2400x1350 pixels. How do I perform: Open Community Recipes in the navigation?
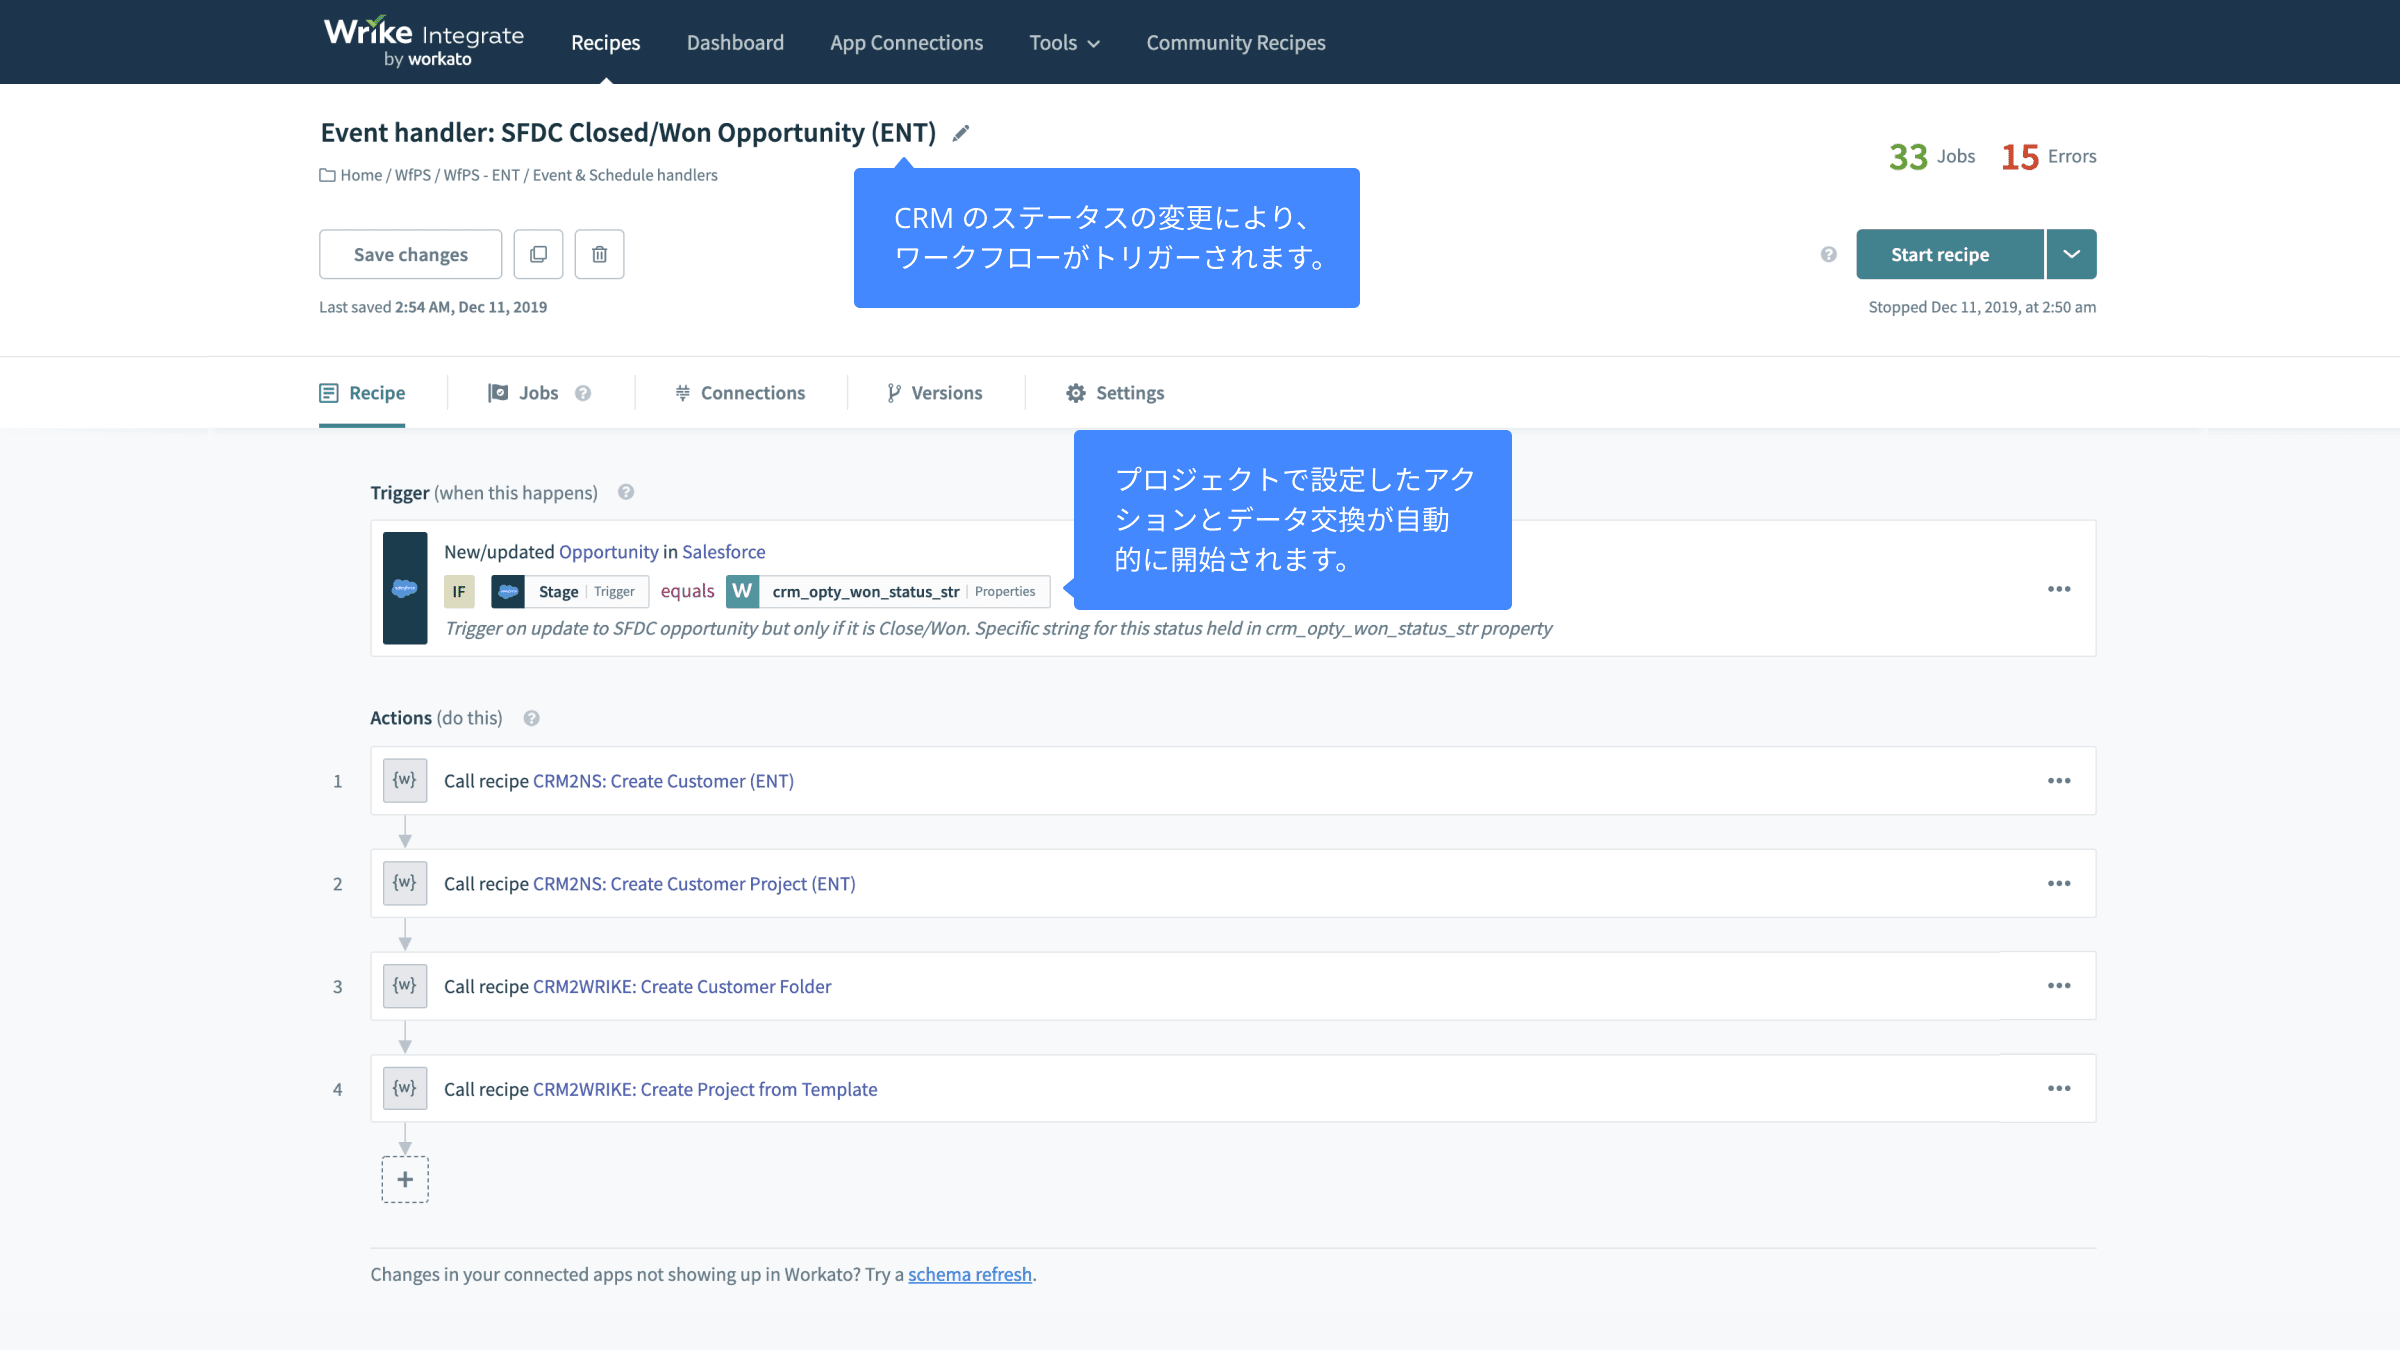[x=1236, y=42]
